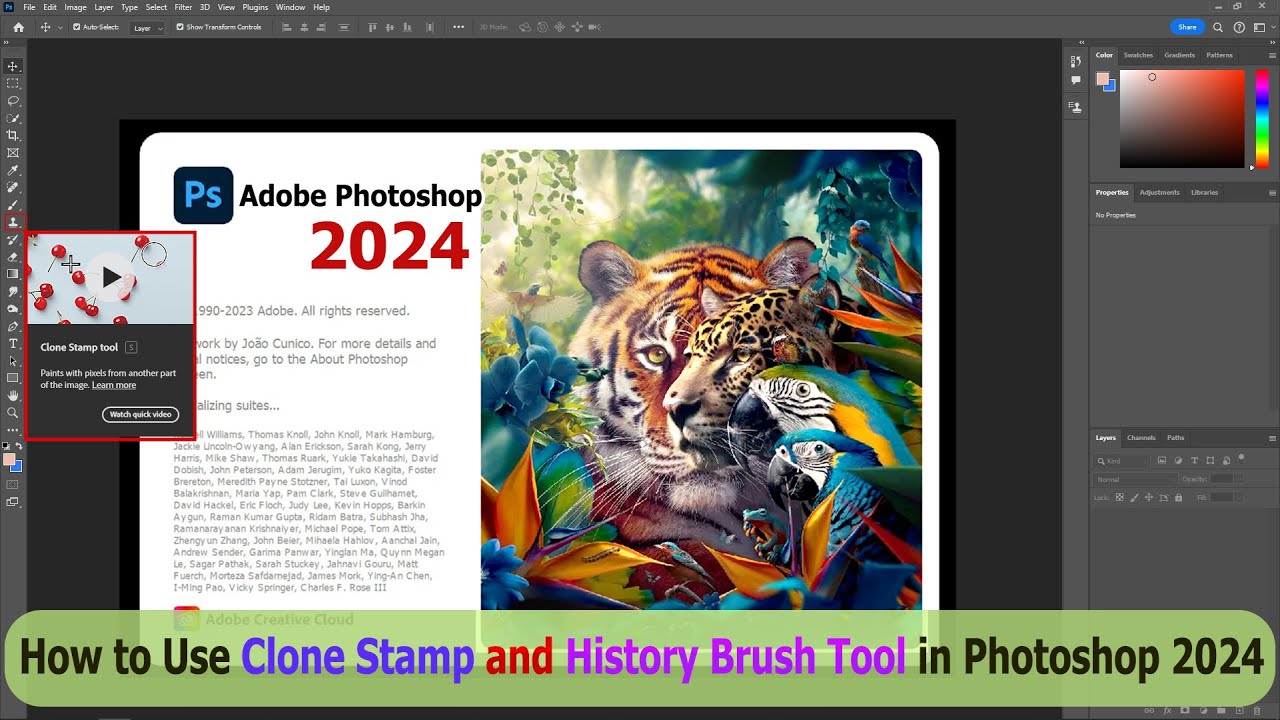The height and width of the screenshot is (720, 1280).
Task: Select the History Brush tool
Action: click(x=13, y=240)
